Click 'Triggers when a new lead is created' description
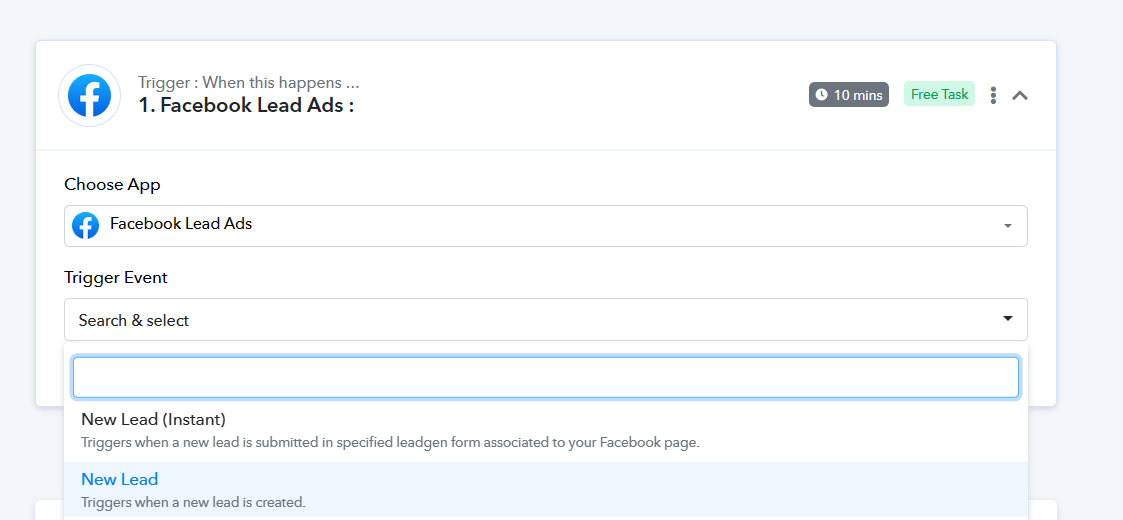Image resolution: width=1123 pixels, height=520 pixels. tap(193, 503)
